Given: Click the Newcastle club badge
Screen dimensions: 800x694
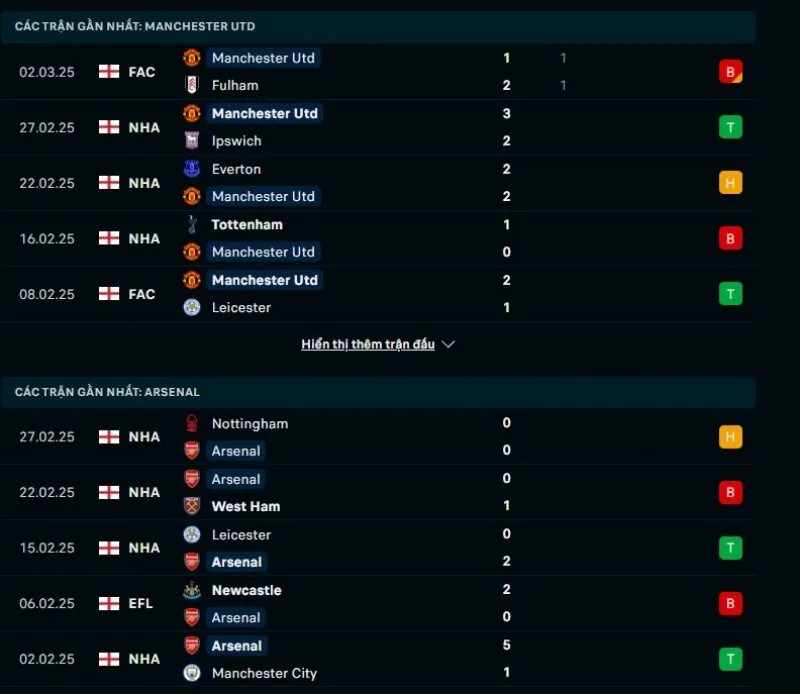Looking at the screenshot, I should coord(192,590).
